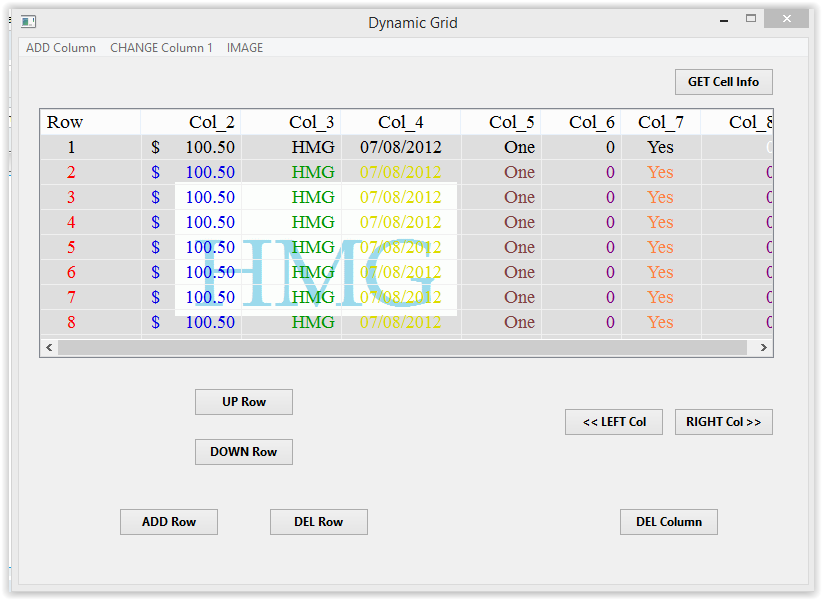Click the DEL Column button
The height and width of the screenshot is (600, 822).
(x=669, y=522)
